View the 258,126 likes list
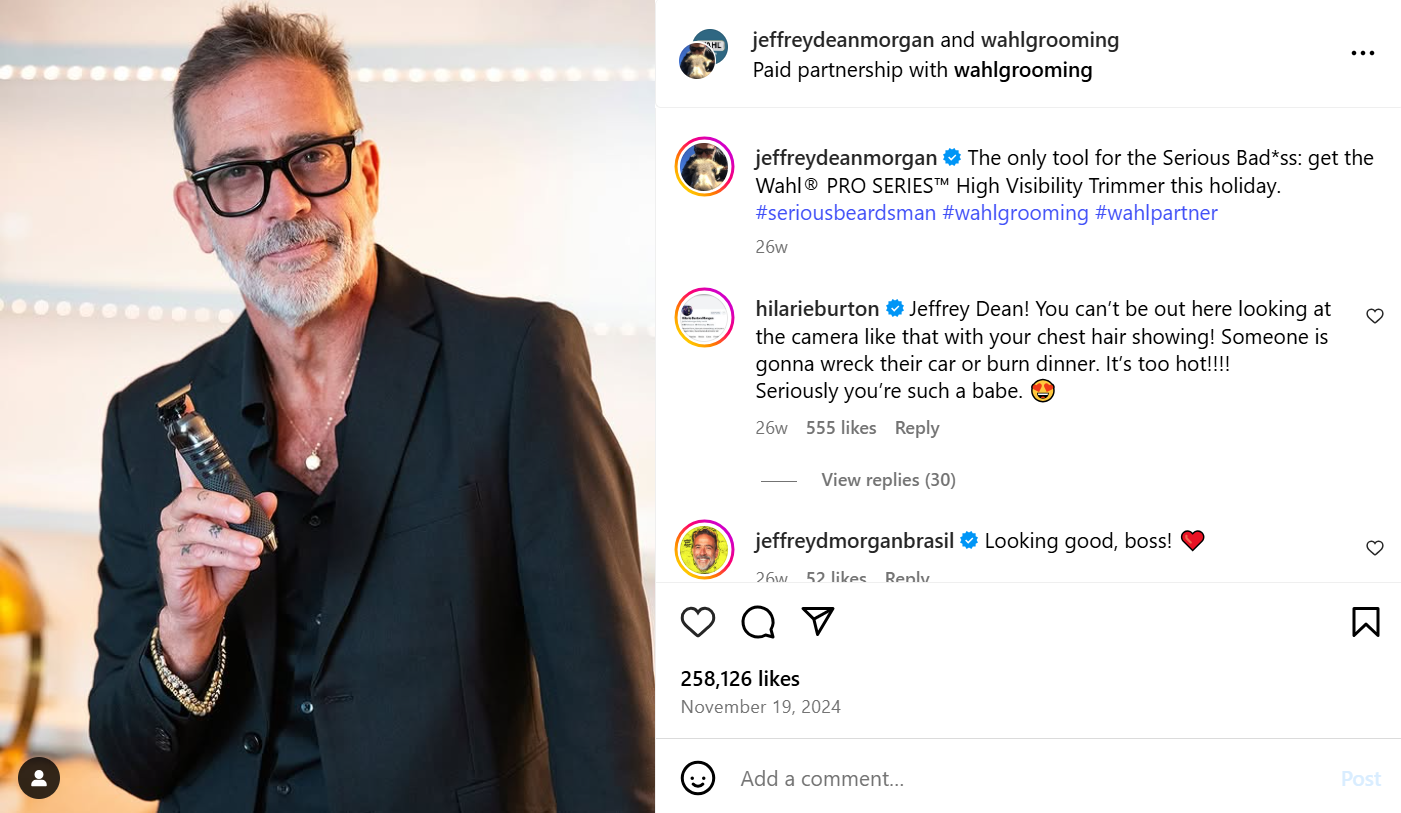 740,678
